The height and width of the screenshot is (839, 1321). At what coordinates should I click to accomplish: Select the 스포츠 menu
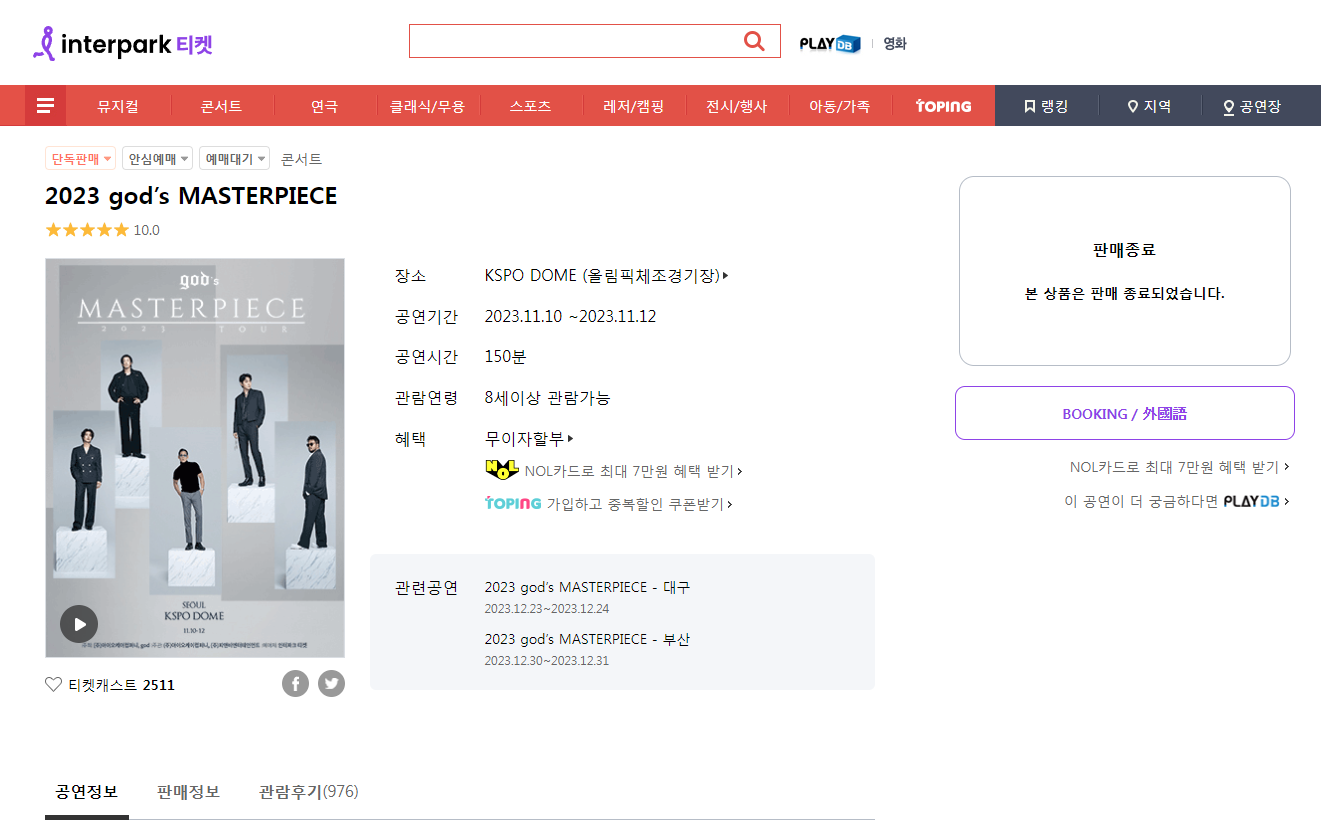(530, 106)
